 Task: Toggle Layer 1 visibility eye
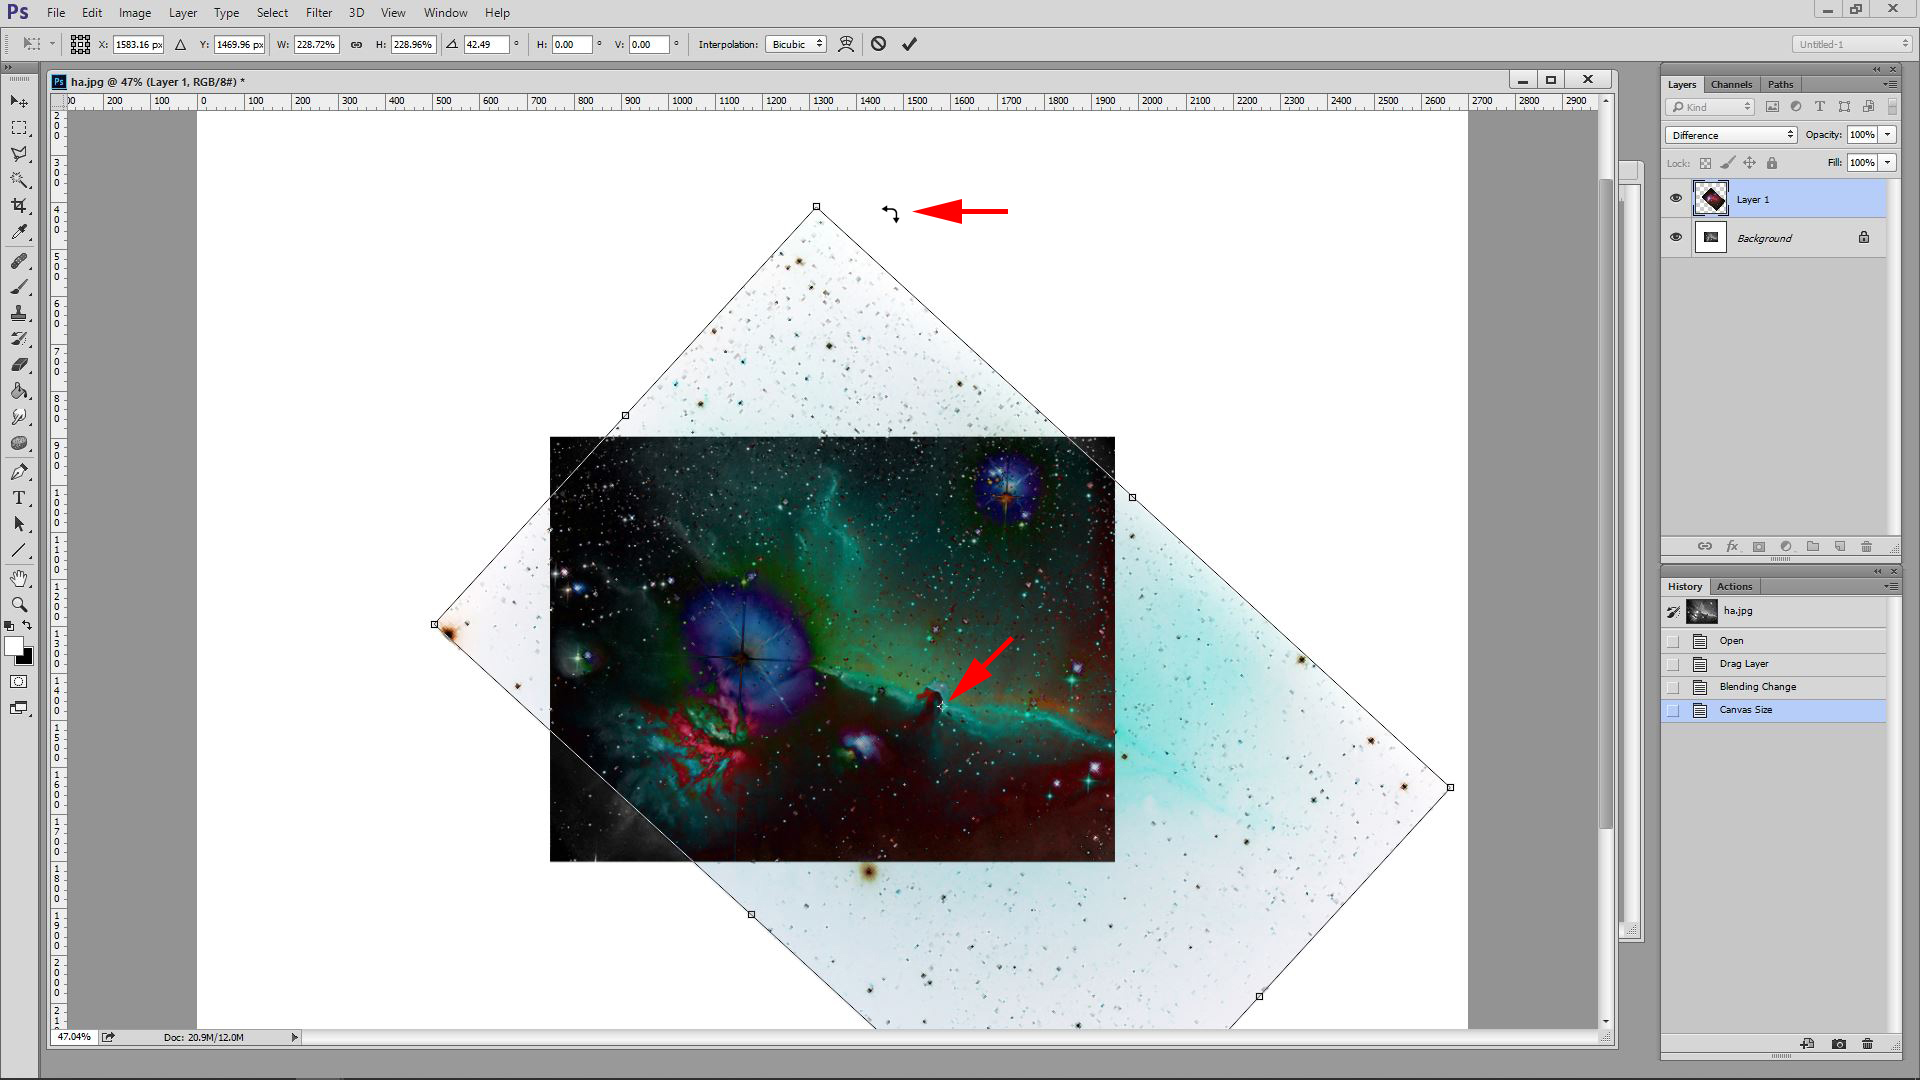pyautogui.click(x=1676, y=198)
